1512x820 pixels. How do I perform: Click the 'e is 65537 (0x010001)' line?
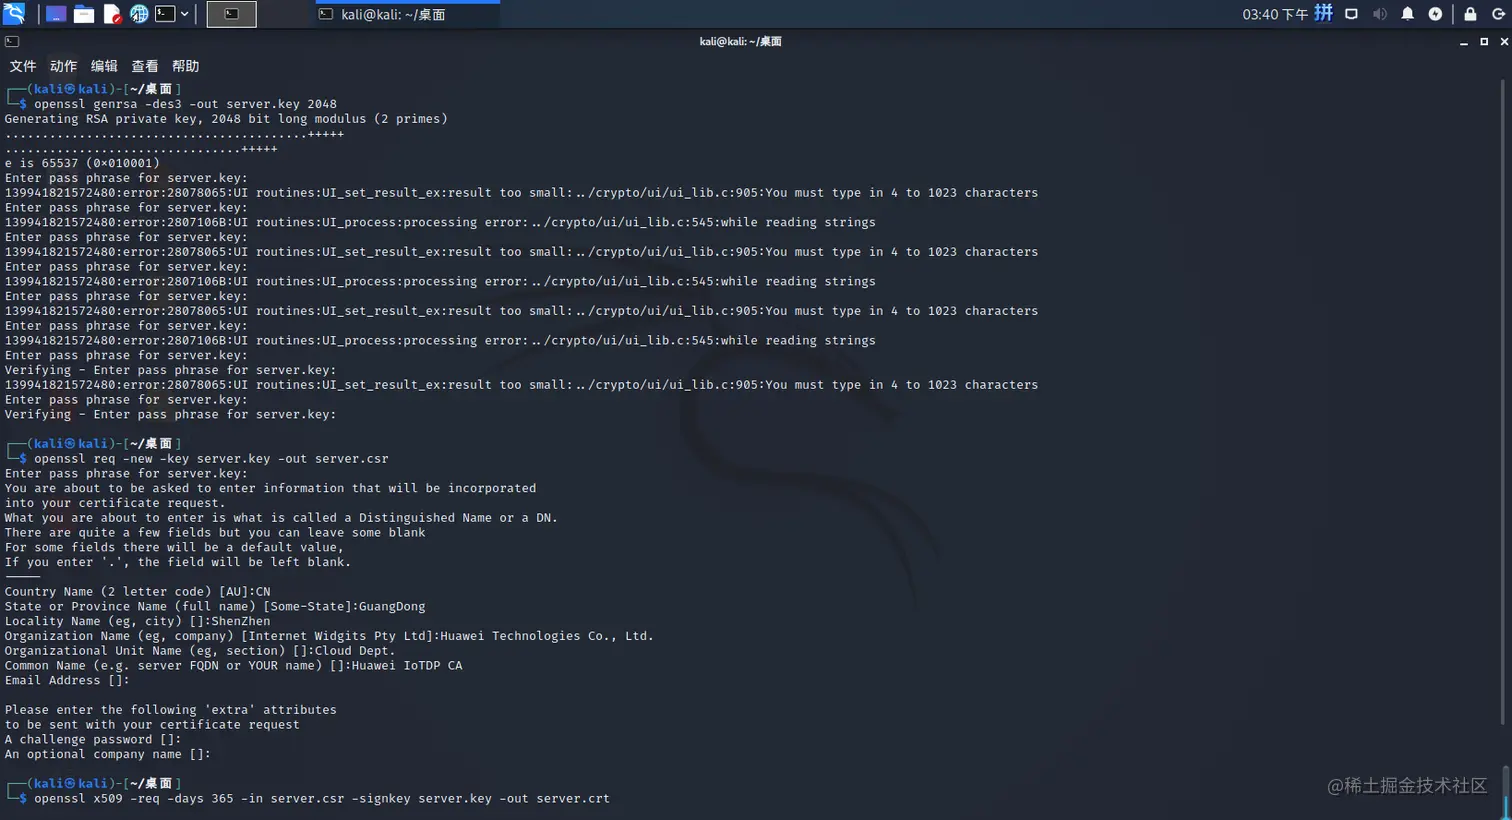click(x=82, y=163)
